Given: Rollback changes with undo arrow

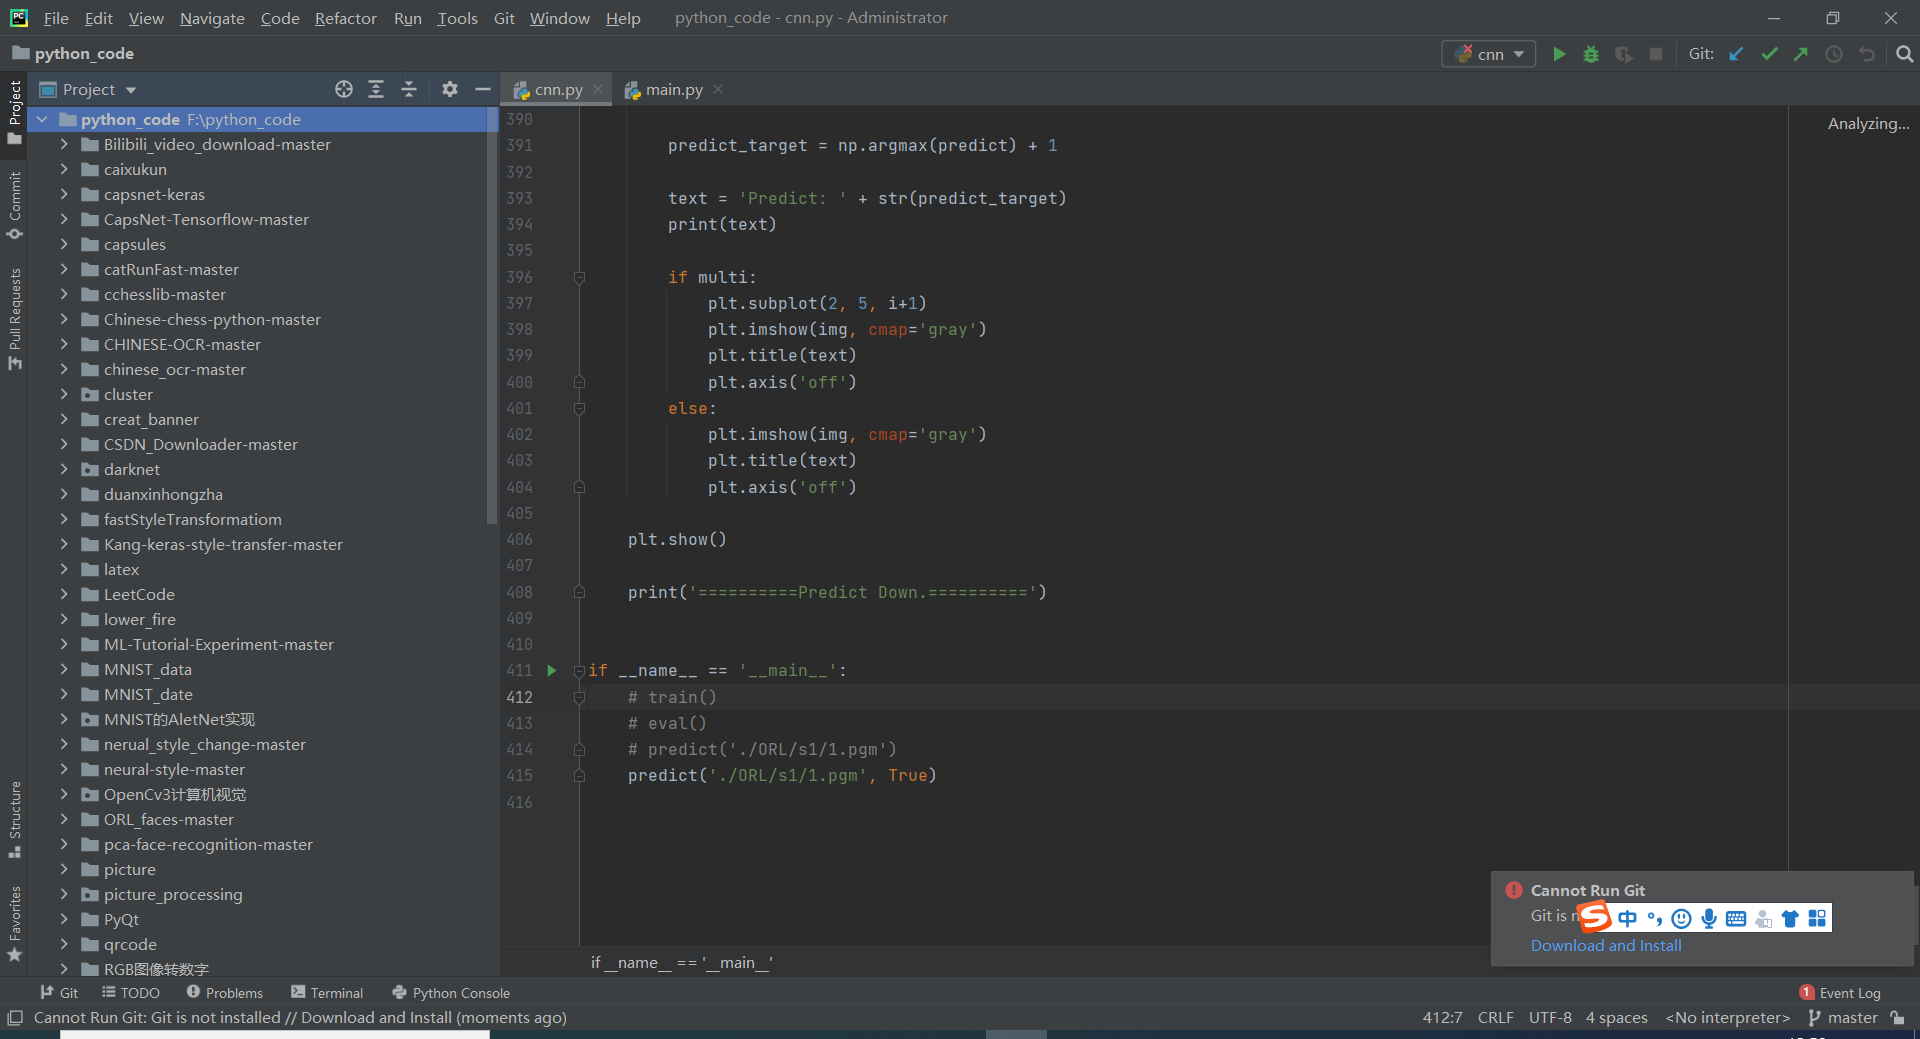Looking at the screenshot, I should click(1867, 54).
